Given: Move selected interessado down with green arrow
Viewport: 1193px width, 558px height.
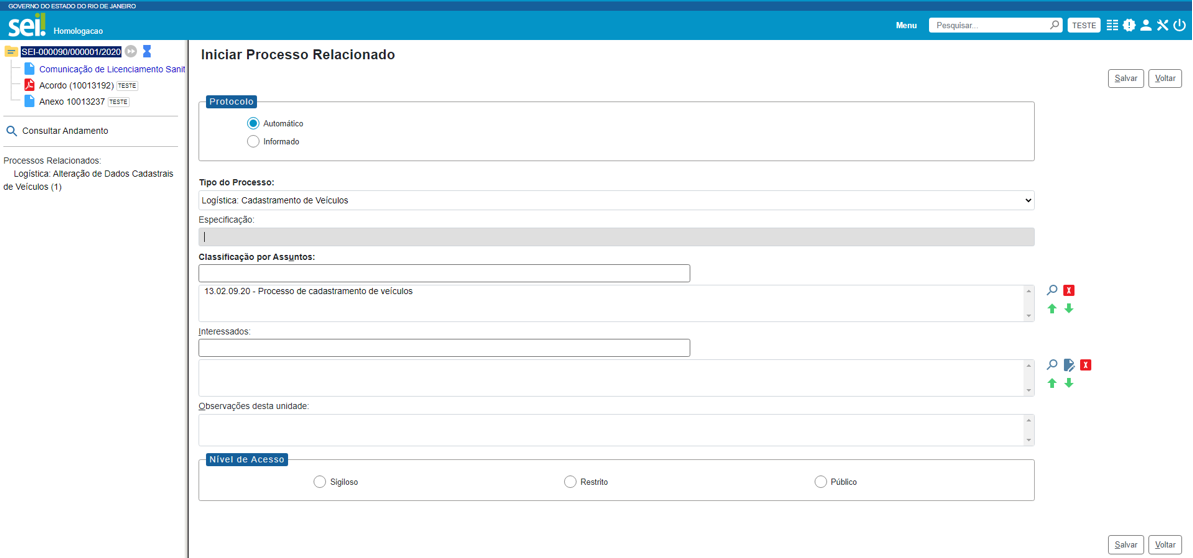Looking at the screenshot, I should click(x=1069, y=384).
